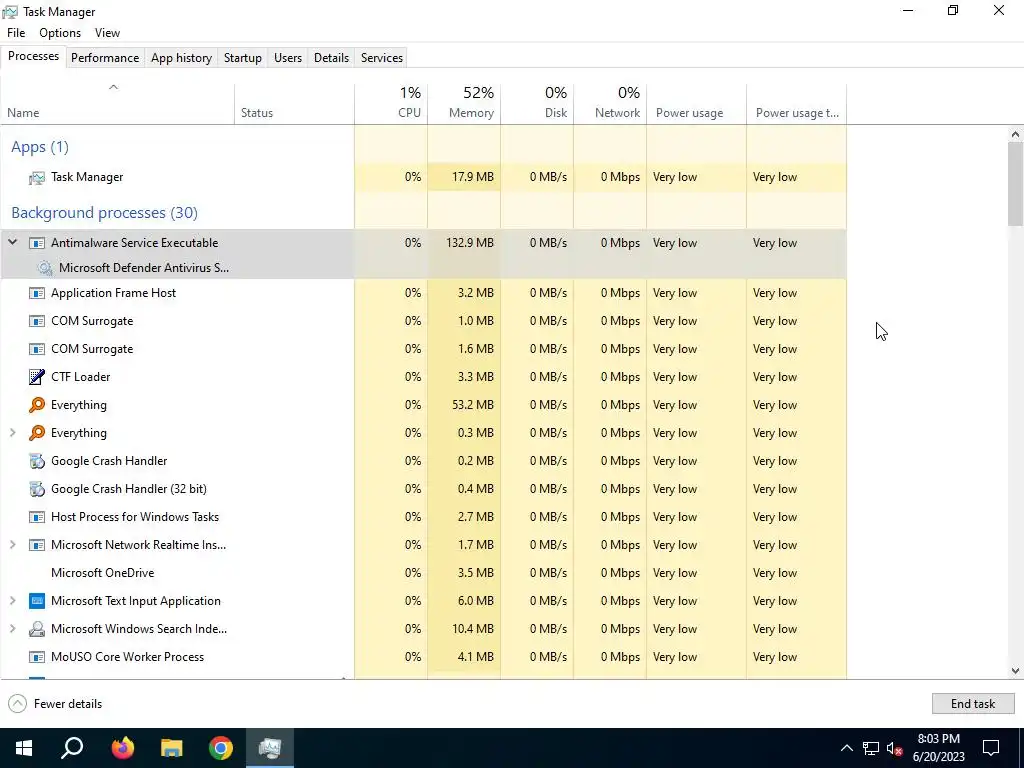Sort processes by Name column

pyautogui.click(x=118, y=104)
